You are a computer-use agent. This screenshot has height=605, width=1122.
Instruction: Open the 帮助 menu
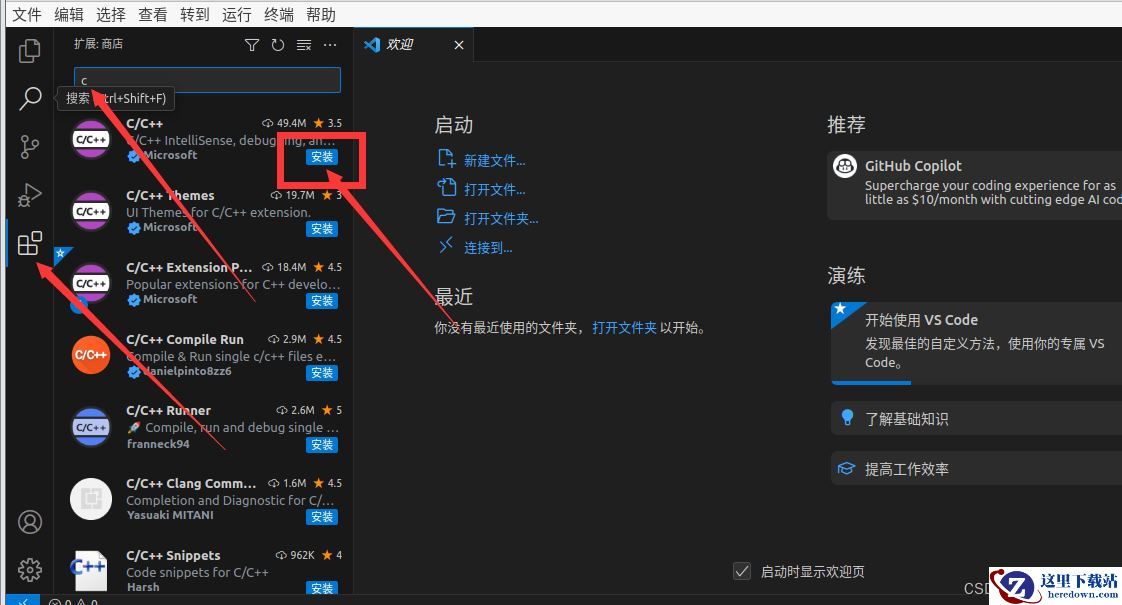point(320,14)
